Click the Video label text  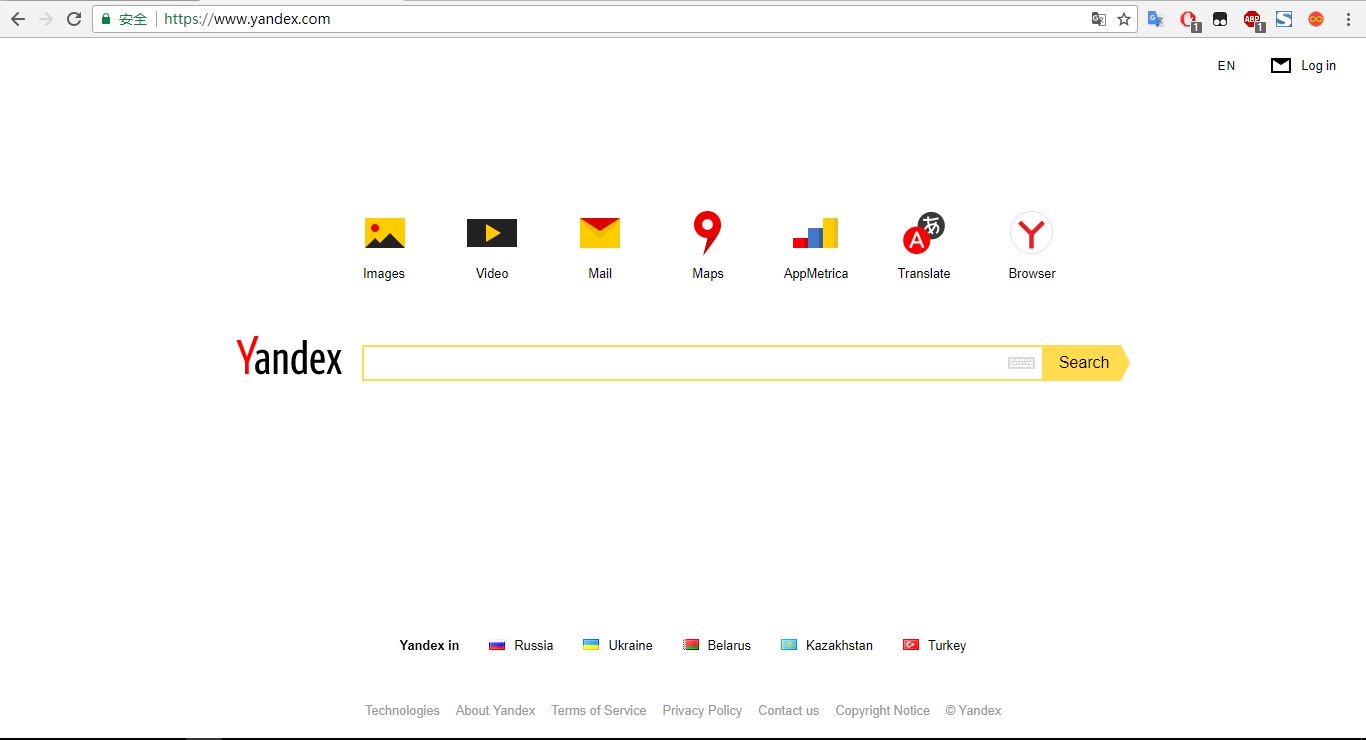pos(492,274)
